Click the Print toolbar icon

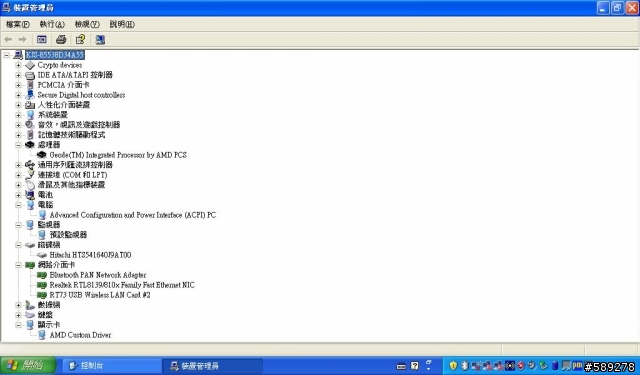61,40
